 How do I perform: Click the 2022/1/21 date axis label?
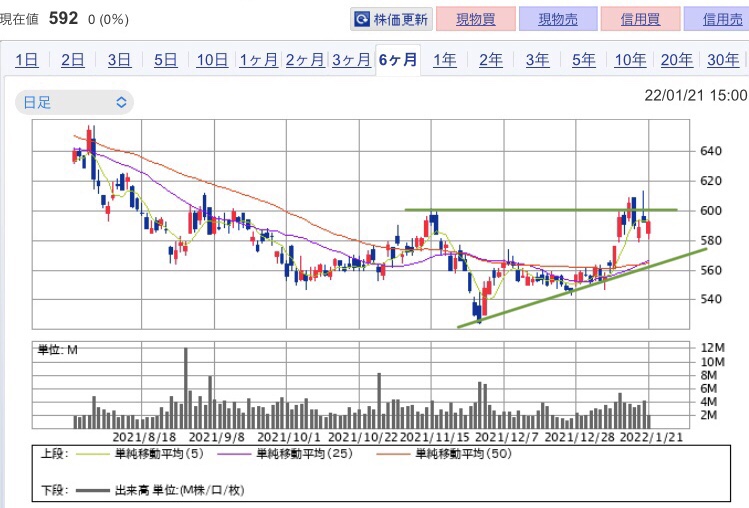(x=651, y=437)
